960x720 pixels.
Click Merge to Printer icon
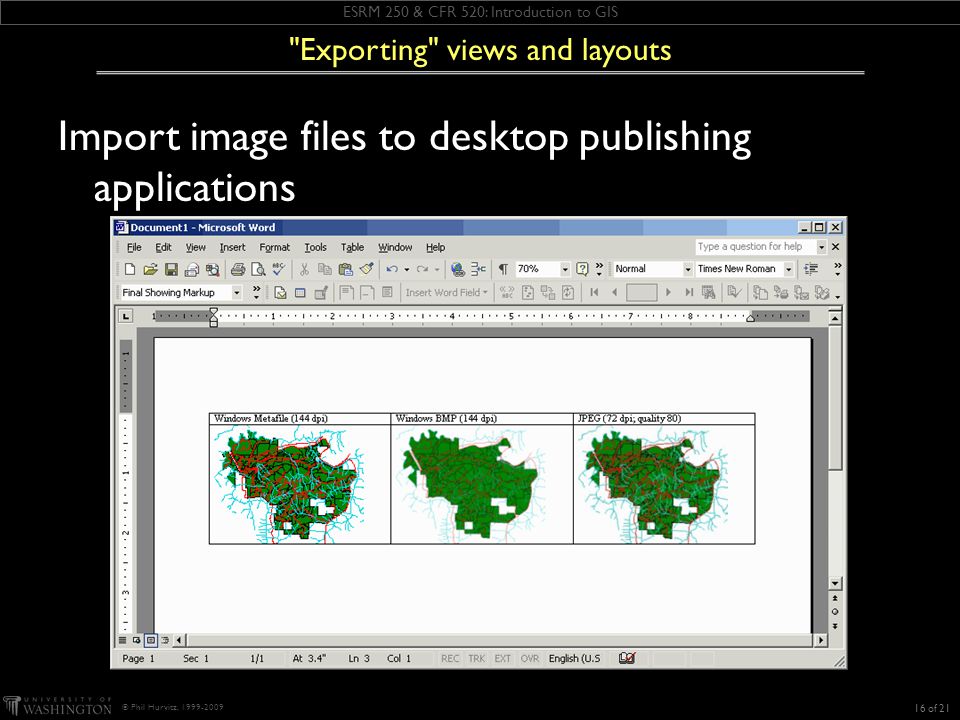tap(781, 293)
